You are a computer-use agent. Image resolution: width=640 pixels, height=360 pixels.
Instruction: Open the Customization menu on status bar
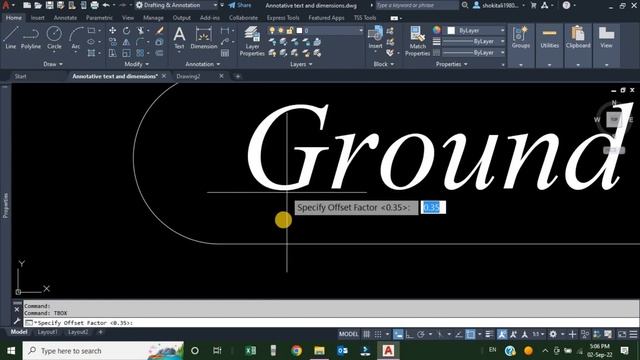point(633,334)
